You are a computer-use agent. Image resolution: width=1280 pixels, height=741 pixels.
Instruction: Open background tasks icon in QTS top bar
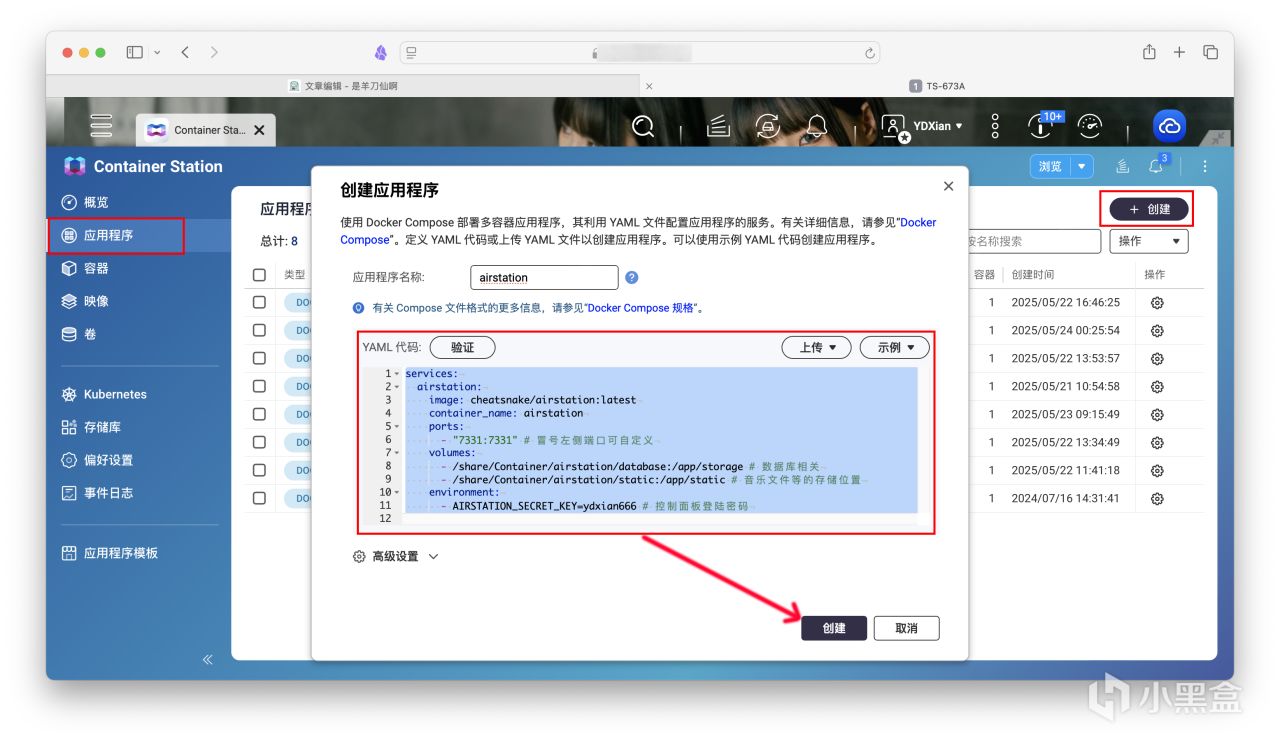tap(717, 127)
